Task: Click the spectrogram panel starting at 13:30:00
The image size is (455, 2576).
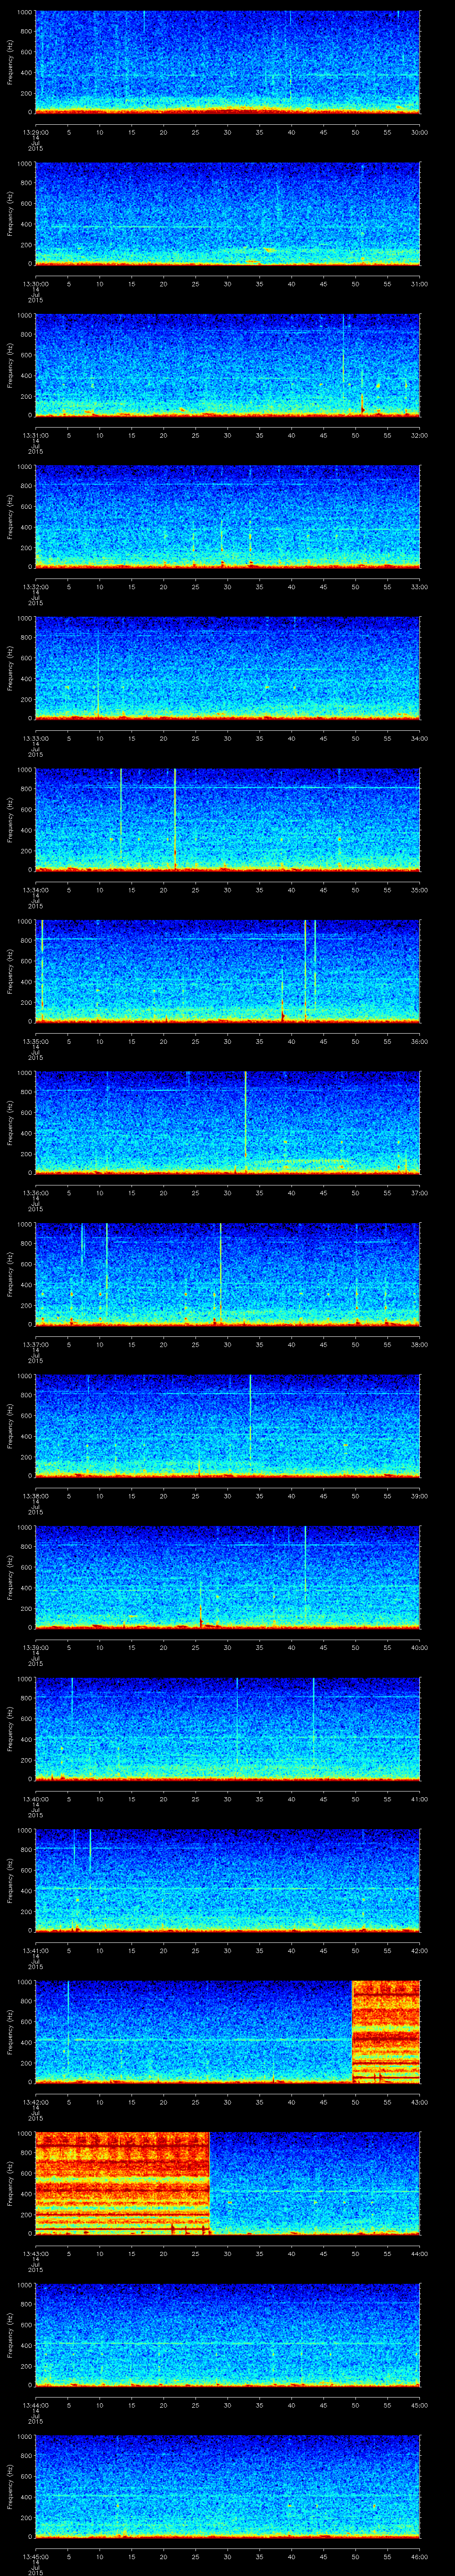Action: [x=228, y=213]
